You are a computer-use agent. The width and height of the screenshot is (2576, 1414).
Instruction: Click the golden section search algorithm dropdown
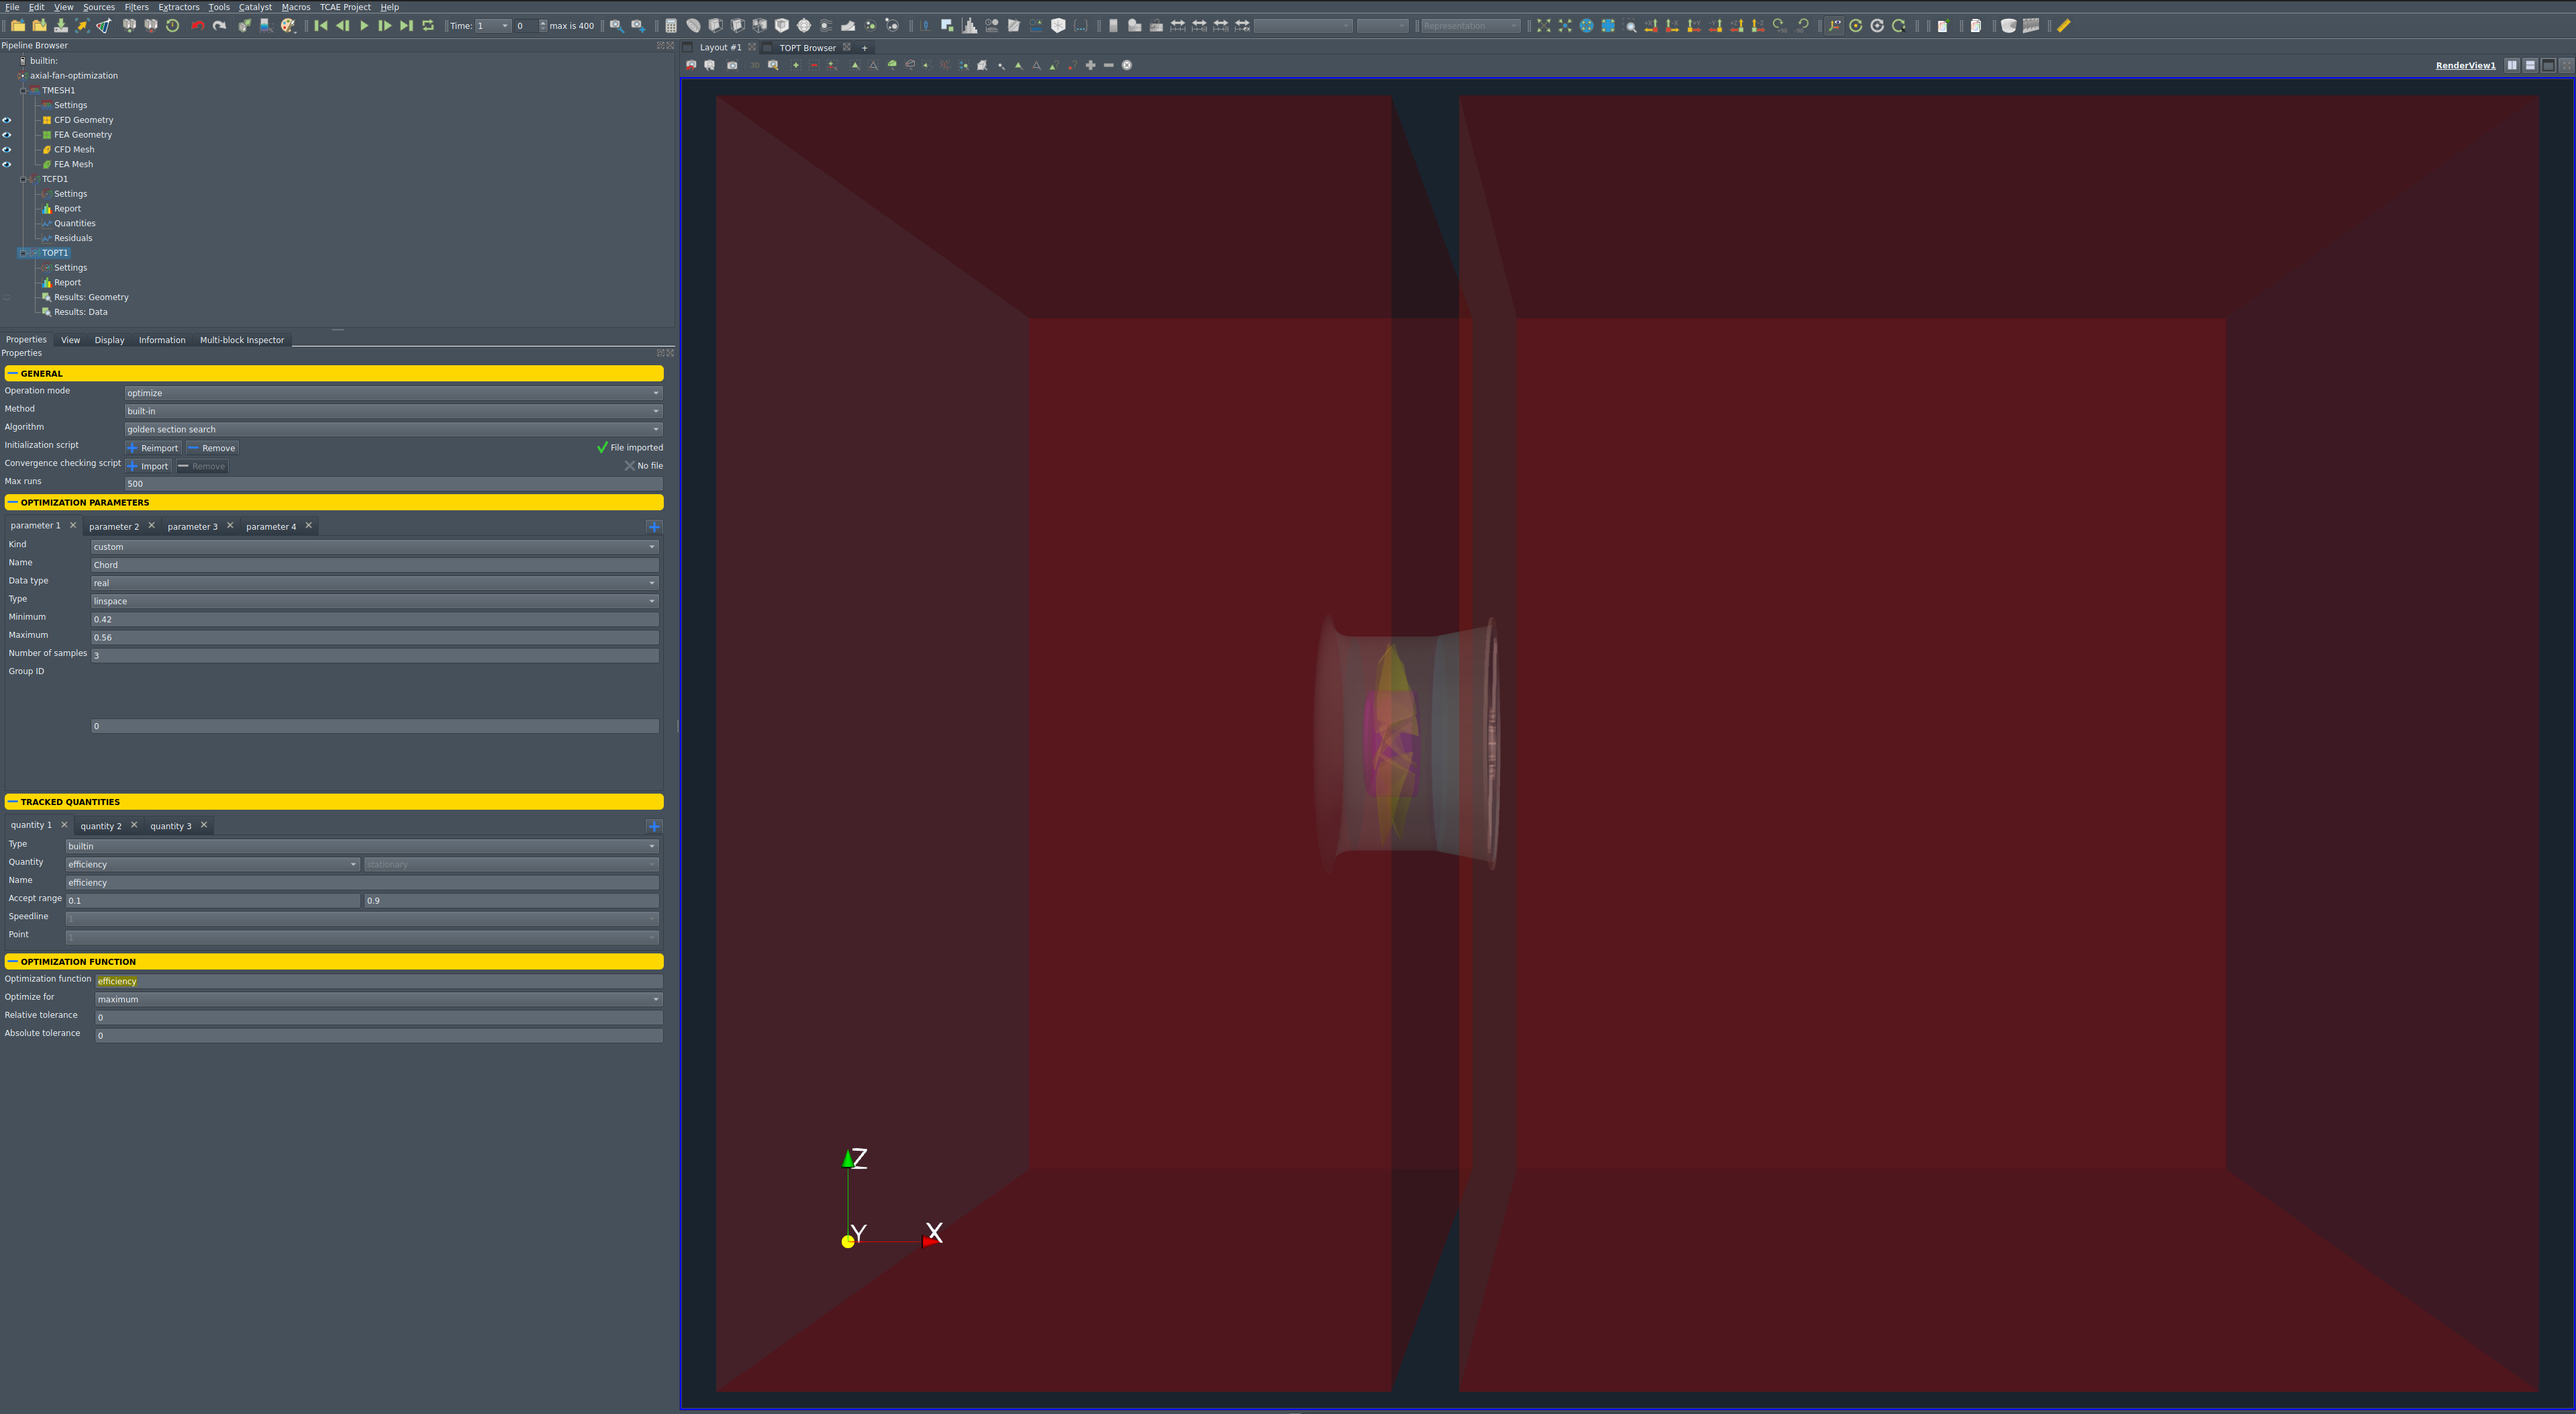point(391,428)
